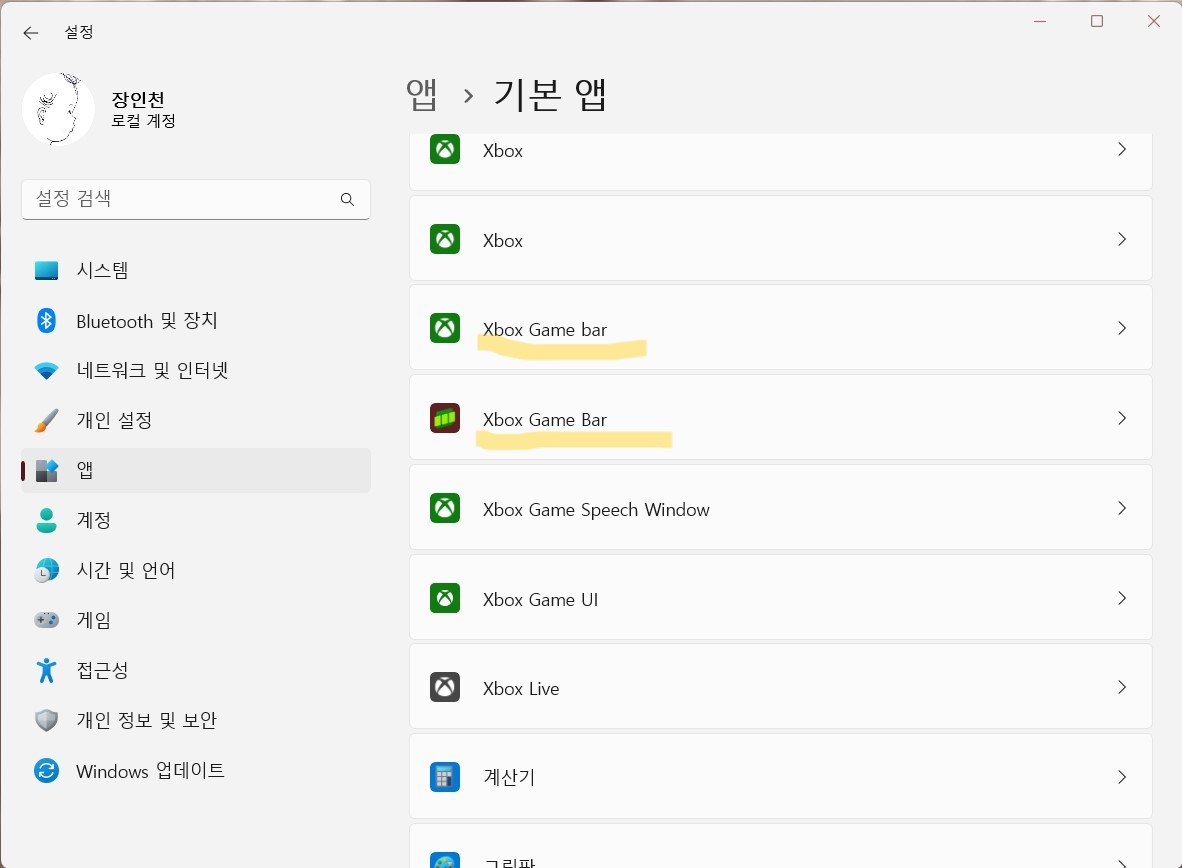The image size is (1182, 868).
Task: Open the Xbox Game Speech Window entry
Action: (x=780, y=508)
